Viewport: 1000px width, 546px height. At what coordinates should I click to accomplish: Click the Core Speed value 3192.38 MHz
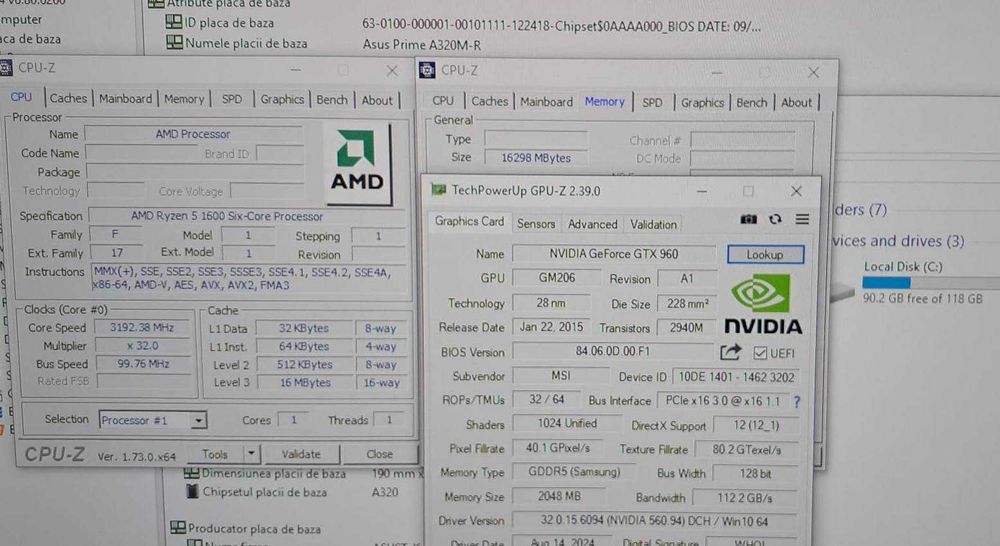point(142,327)
